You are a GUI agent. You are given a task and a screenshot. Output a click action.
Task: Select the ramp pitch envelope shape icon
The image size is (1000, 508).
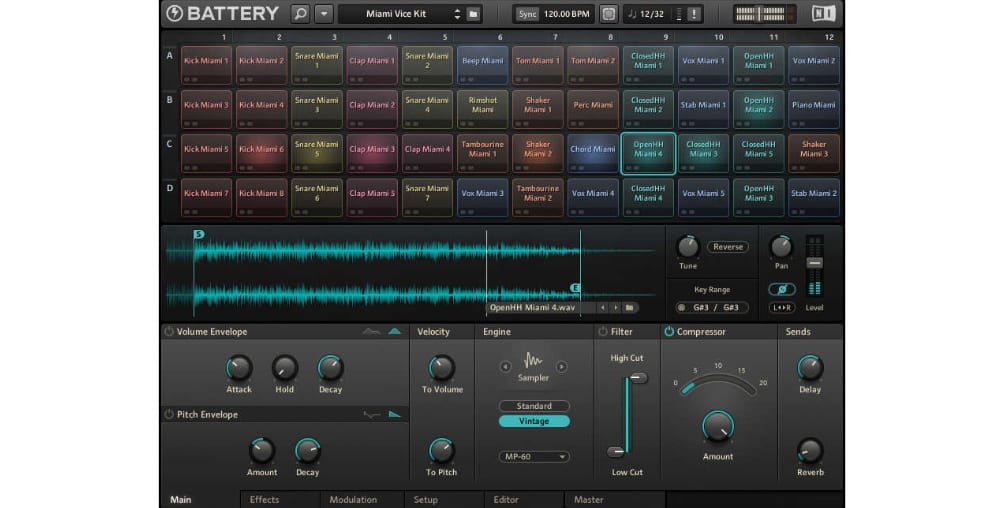(395, 414)
